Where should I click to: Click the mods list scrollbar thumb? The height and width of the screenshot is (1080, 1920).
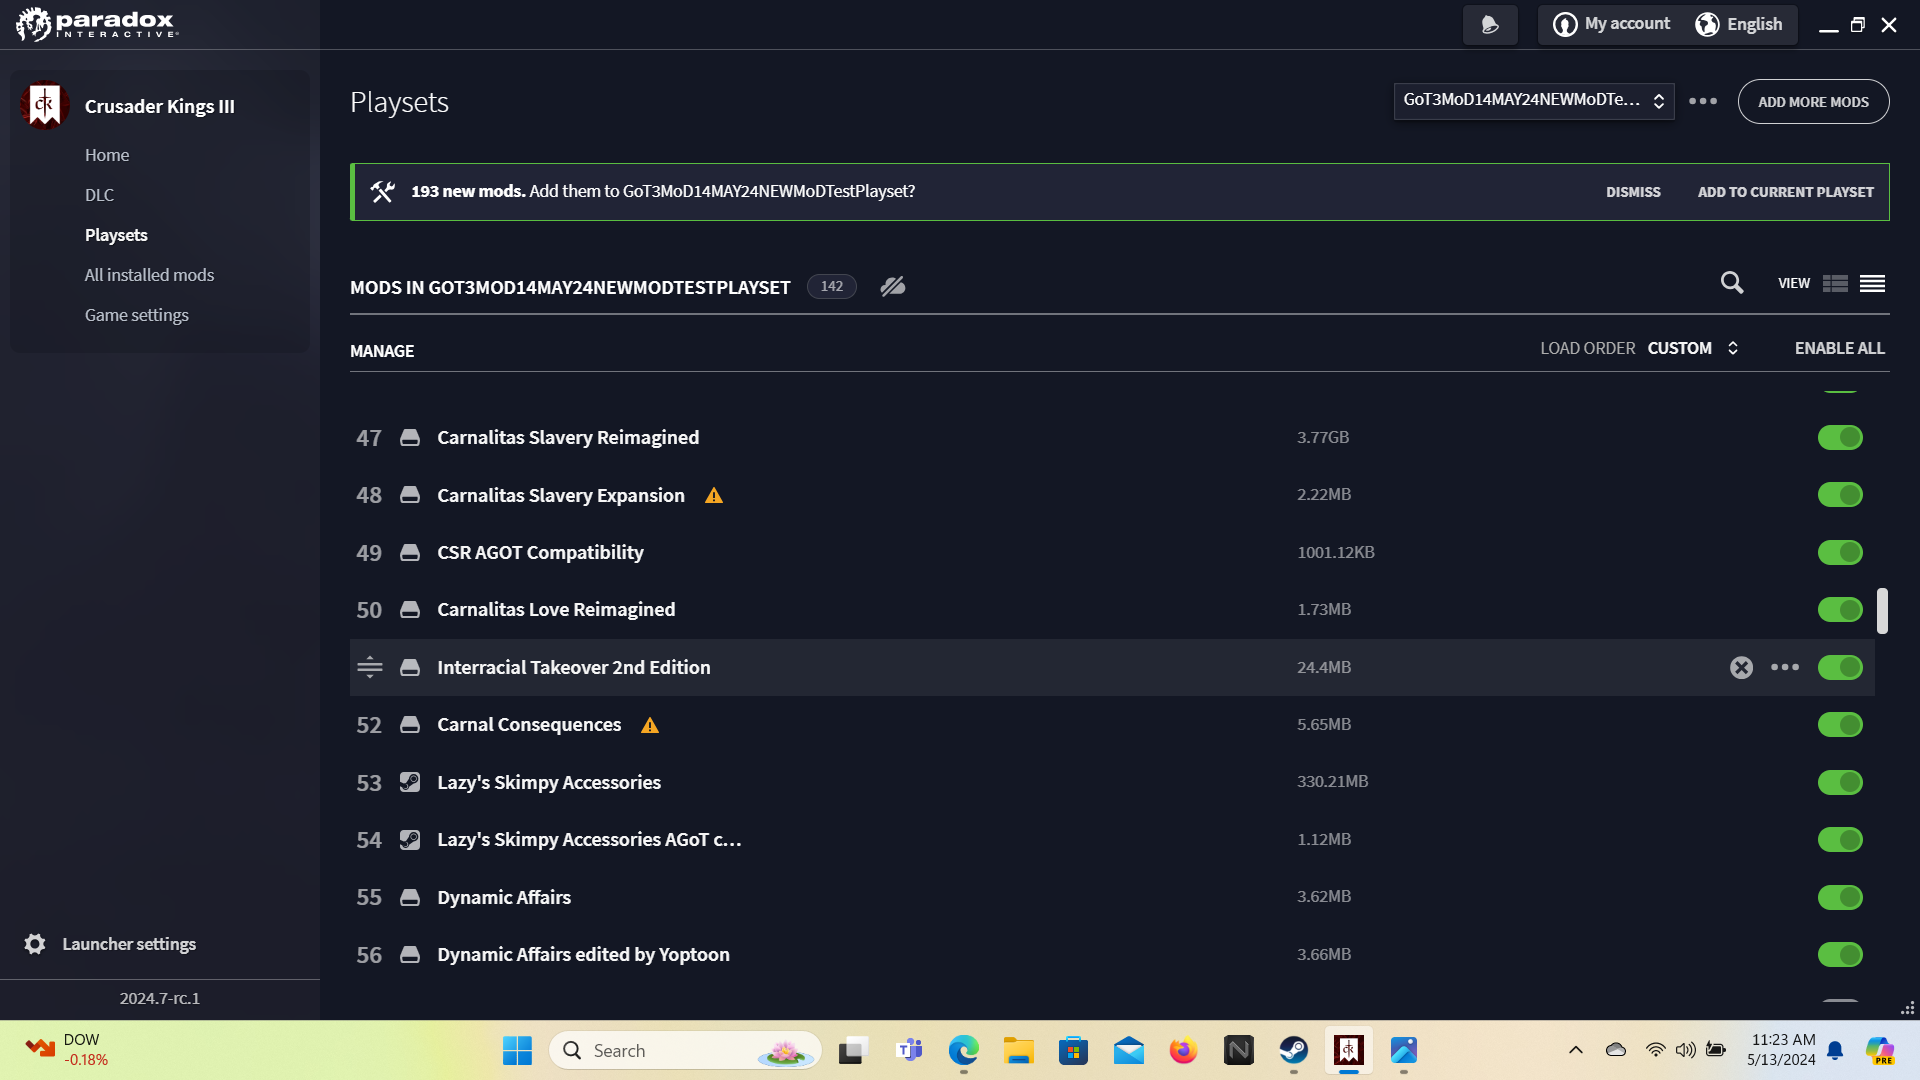coord(1882,610)
